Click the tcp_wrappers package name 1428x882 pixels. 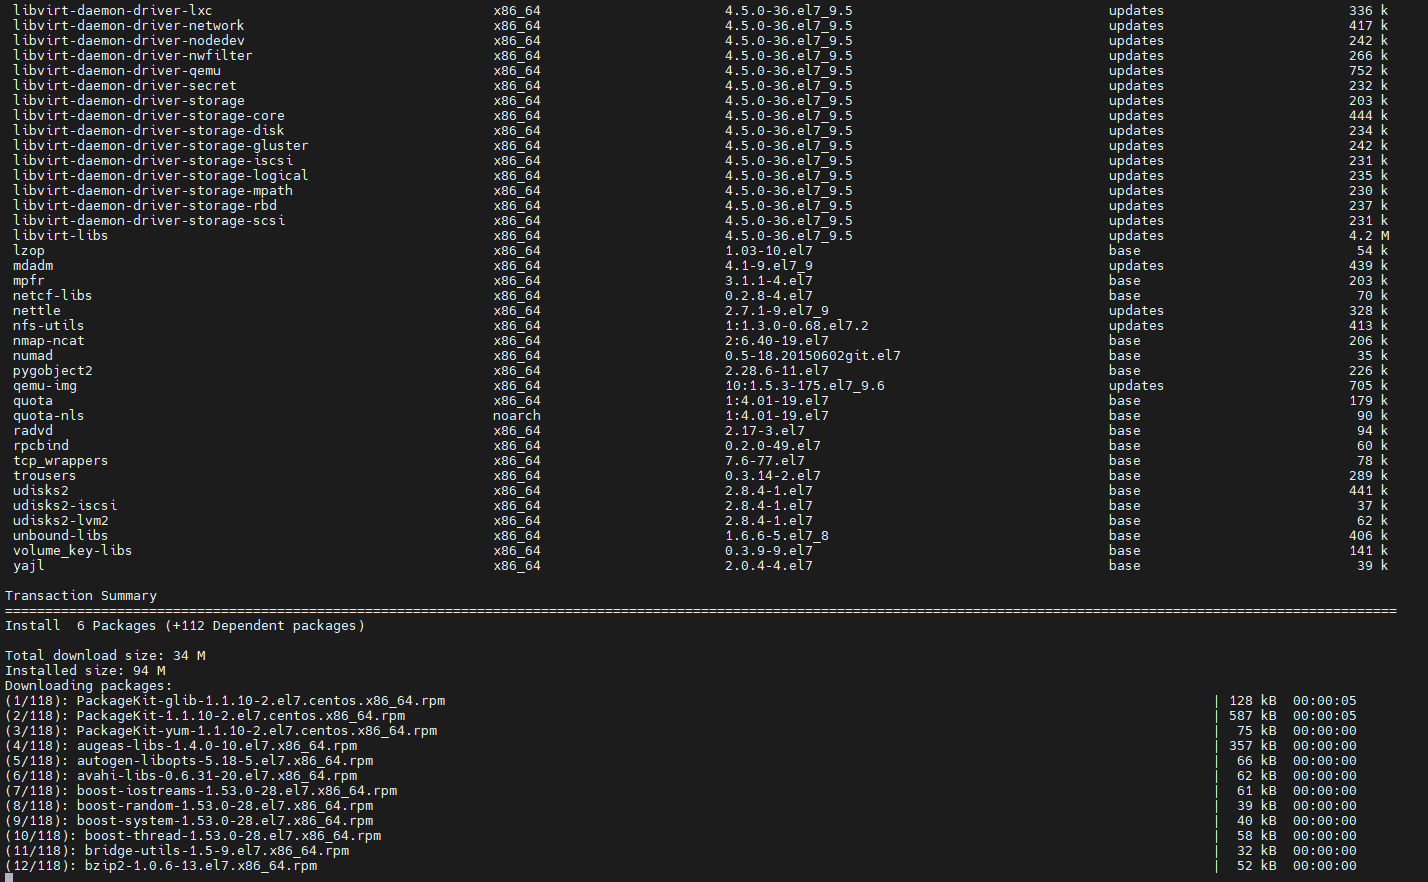pos(60,461)
